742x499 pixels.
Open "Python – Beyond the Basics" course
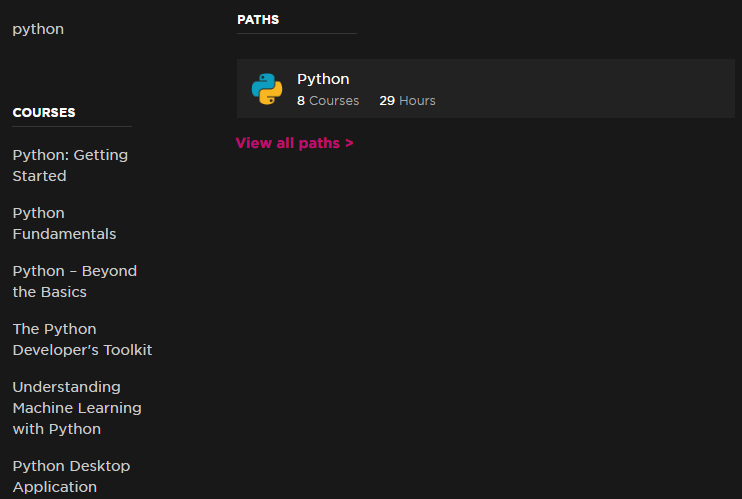pyautogui.click(x=75, y=281)
